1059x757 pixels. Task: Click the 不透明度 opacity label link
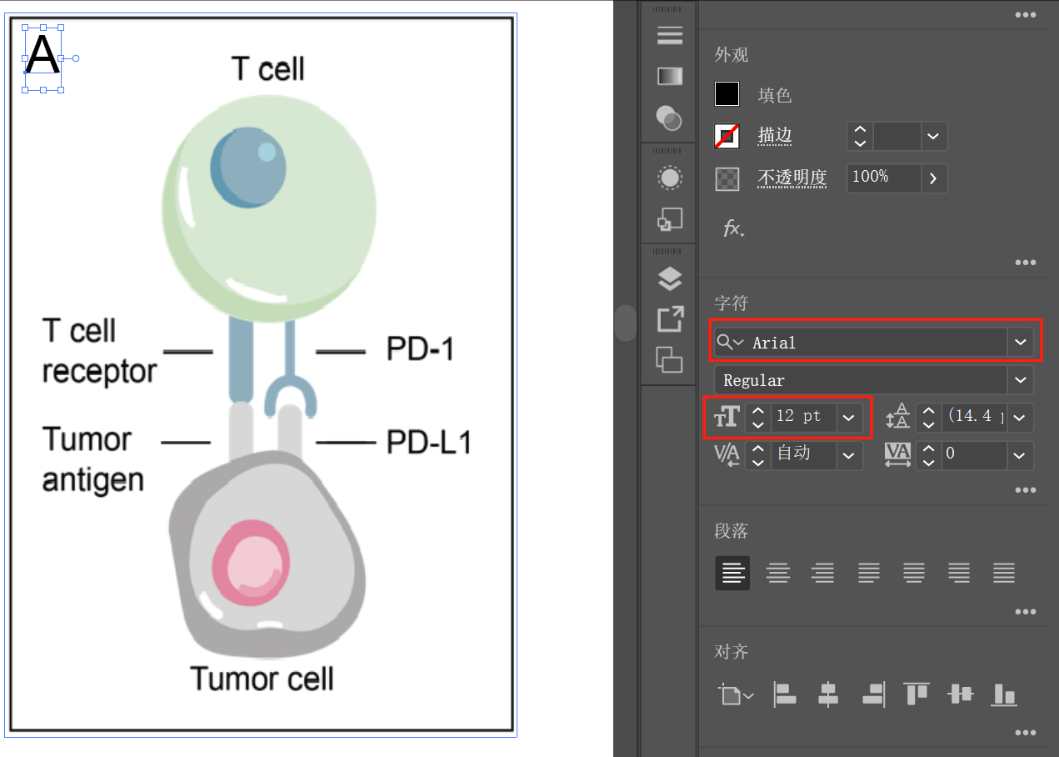click(x=792, y=178)
